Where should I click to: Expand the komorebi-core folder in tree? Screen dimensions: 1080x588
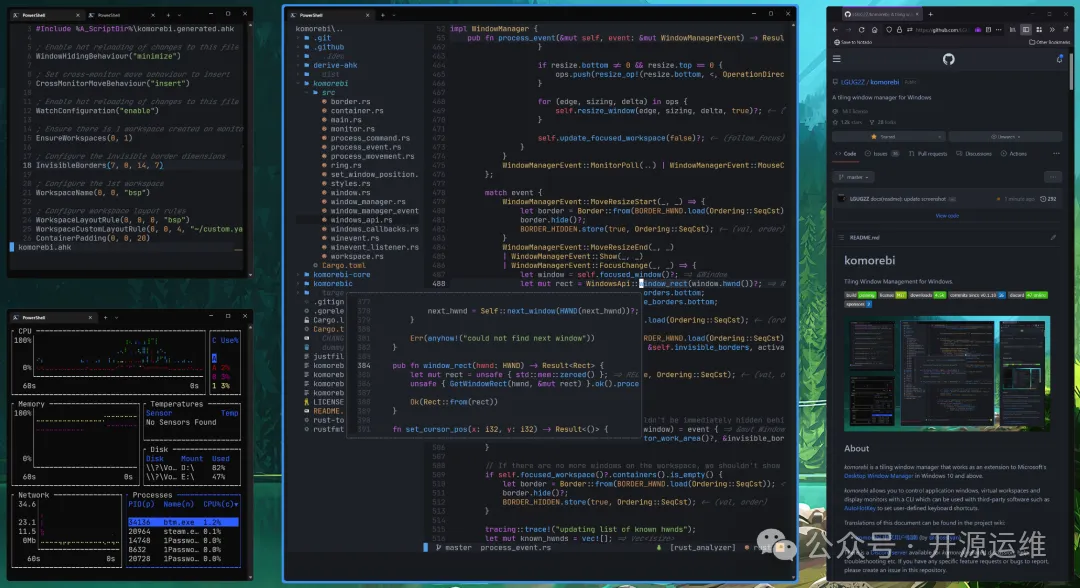click(341, 274)
